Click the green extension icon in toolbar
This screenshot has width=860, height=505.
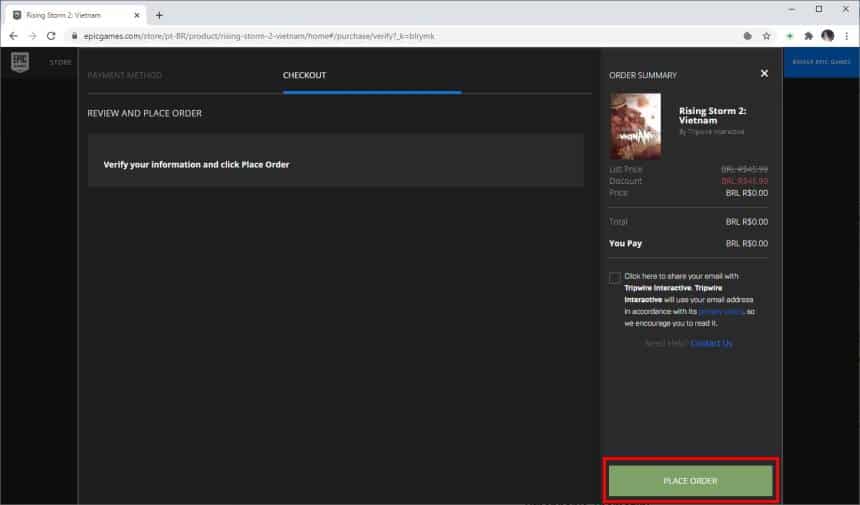coord(790,36)
